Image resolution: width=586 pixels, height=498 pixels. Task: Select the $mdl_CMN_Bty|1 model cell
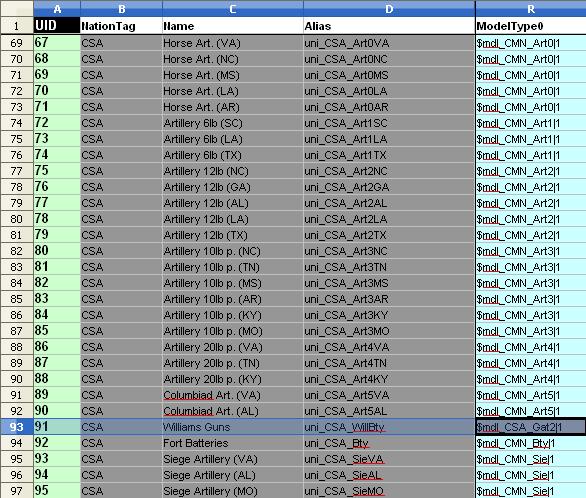click(x=531, y=443)
